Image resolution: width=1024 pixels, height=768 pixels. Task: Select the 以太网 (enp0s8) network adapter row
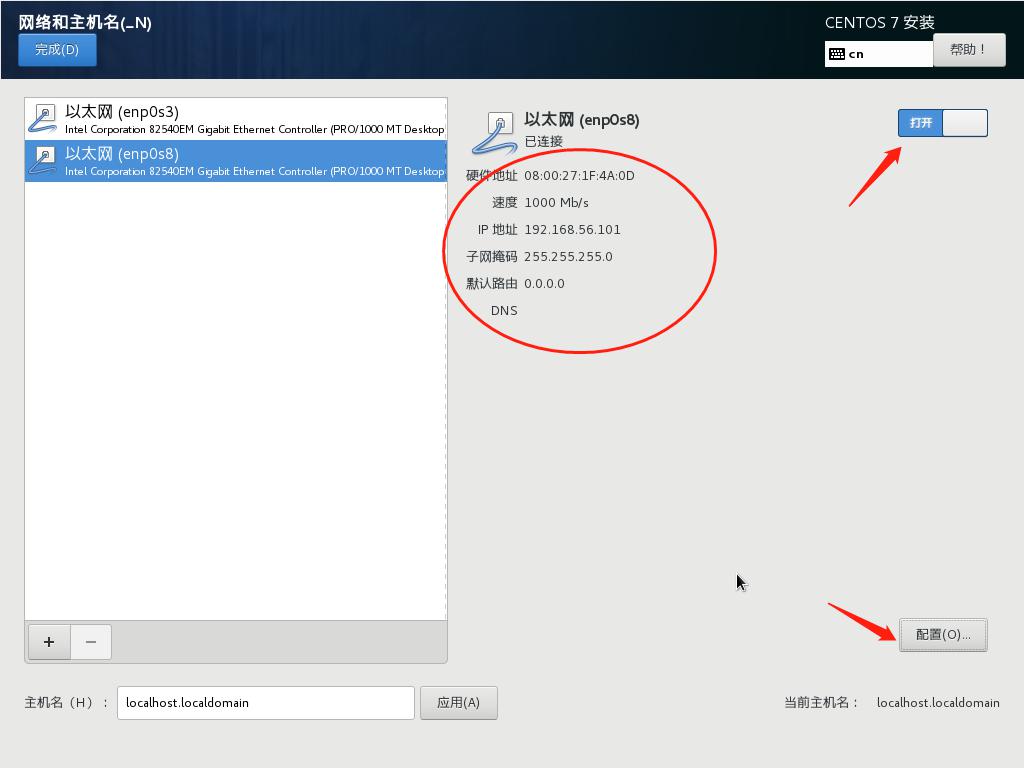coord(236,161)
